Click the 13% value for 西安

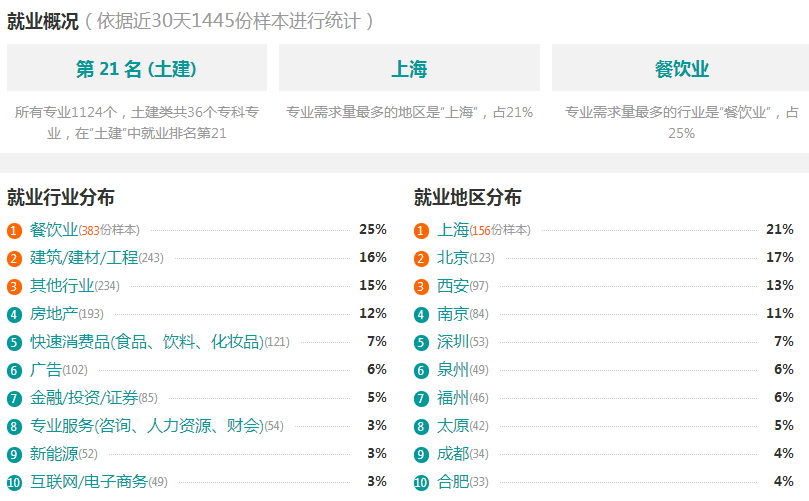[780, 285]
